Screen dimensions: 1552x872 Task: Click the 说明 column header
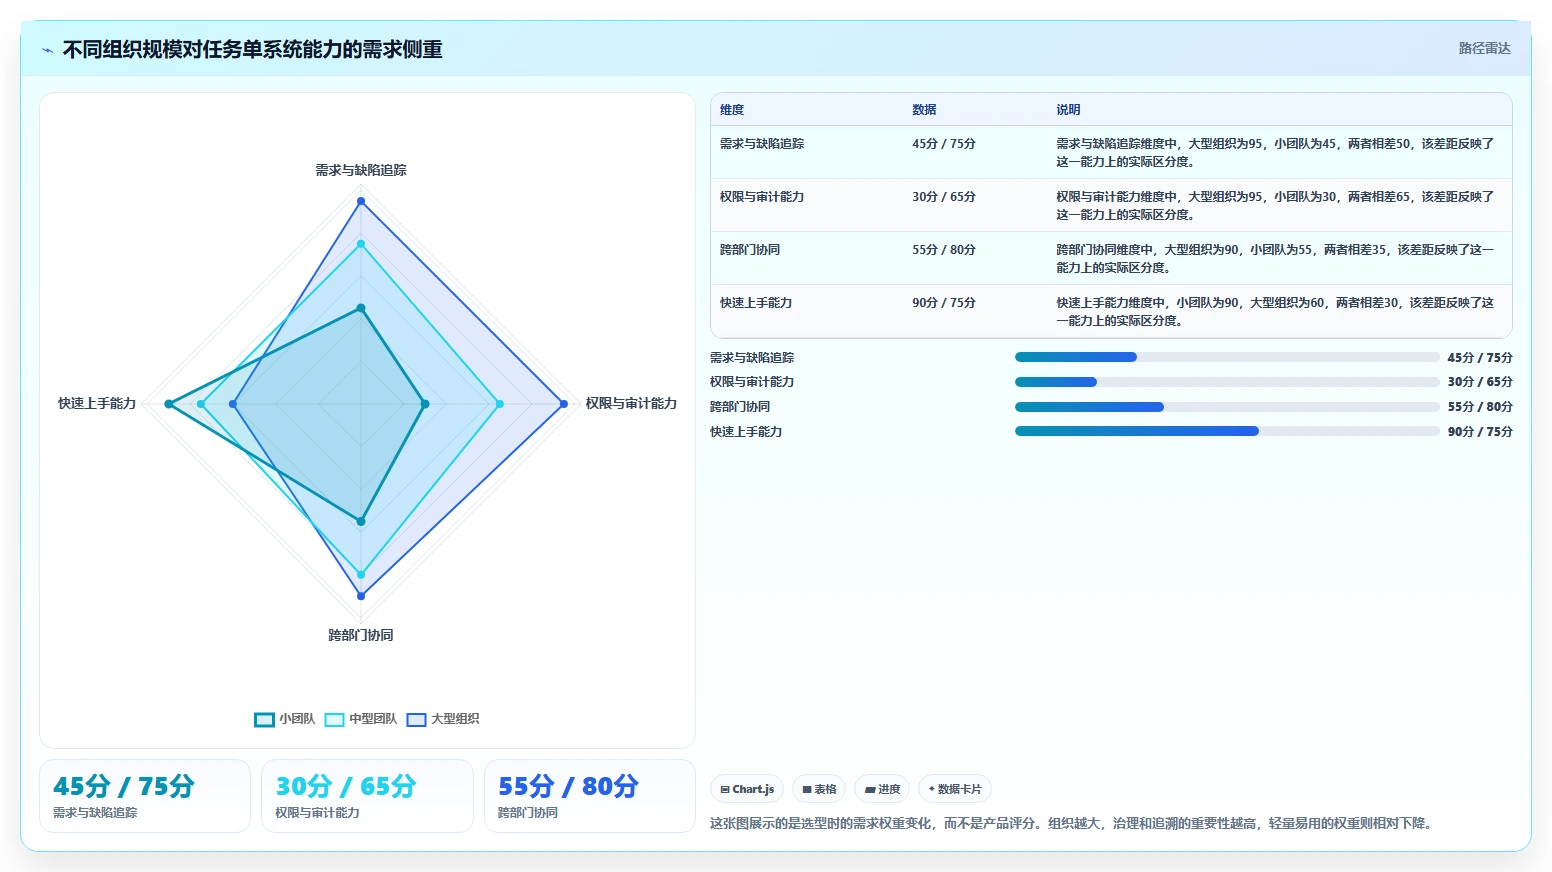pyautogui.click(x=1068, y=110)
